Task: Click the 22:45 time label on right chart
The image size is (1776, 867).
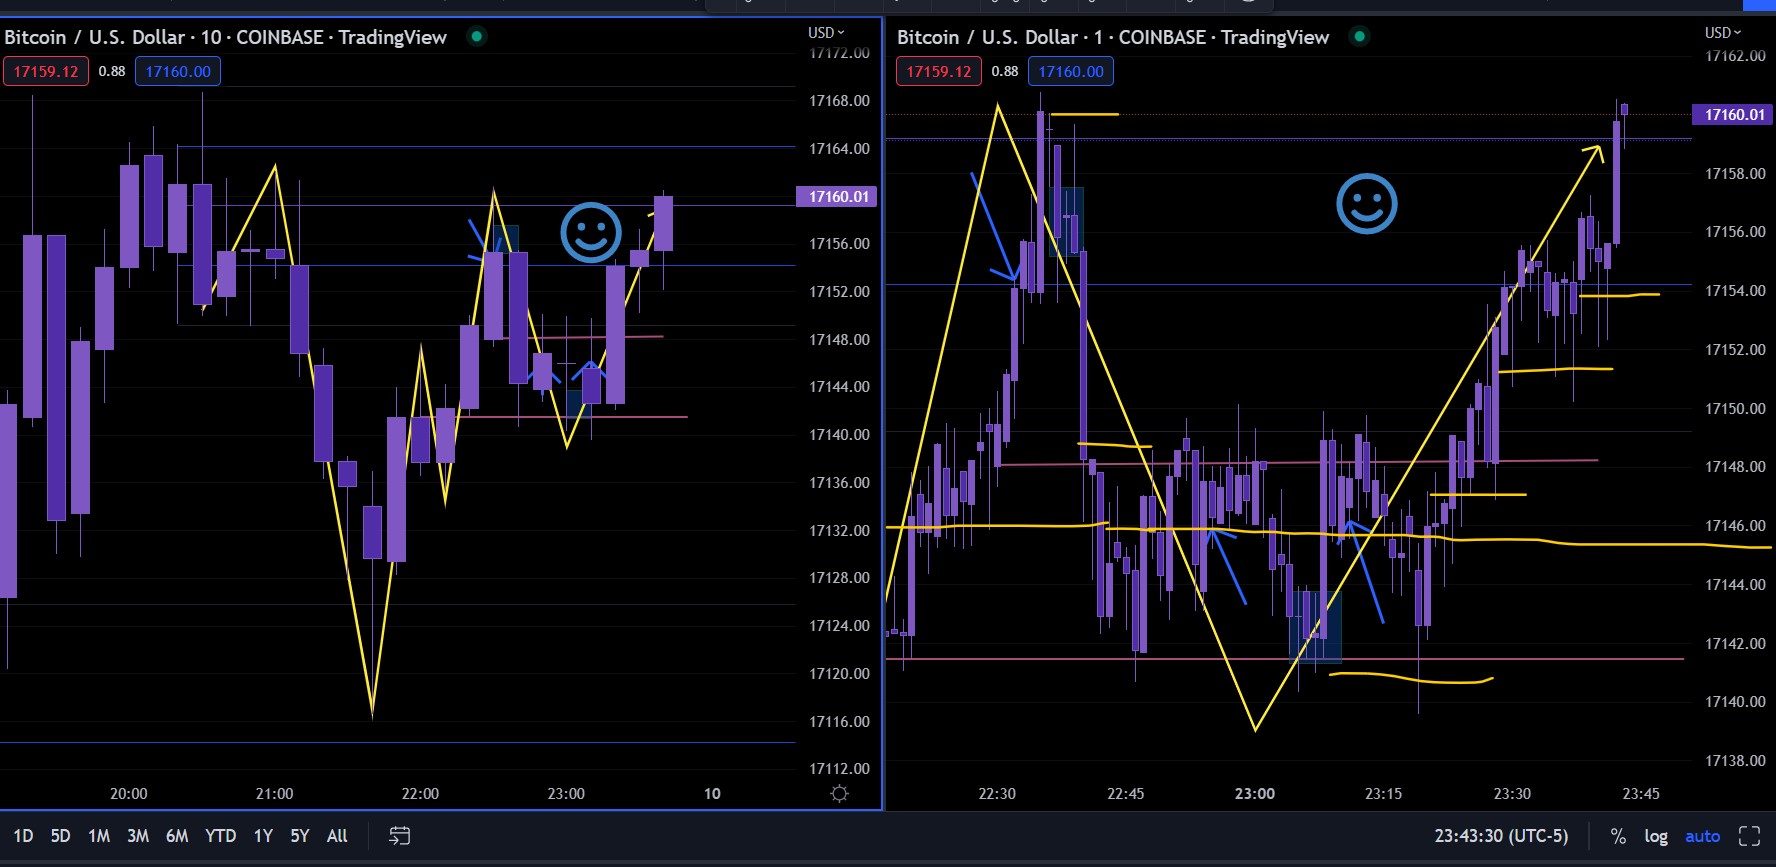Action: tap(1126, 794)
